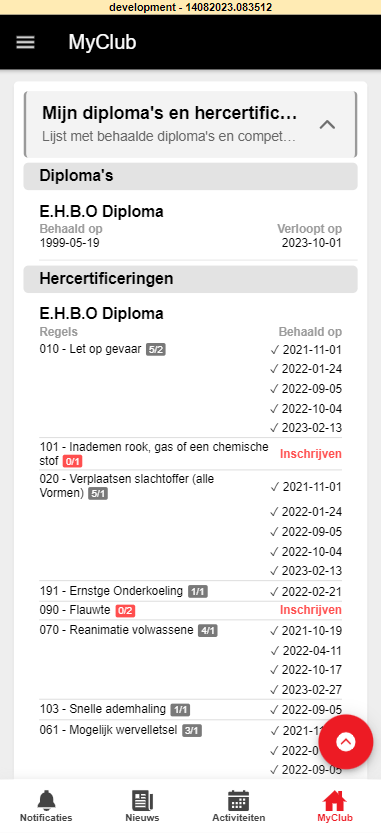Click the MyClub title in header

tap(102, 42)
